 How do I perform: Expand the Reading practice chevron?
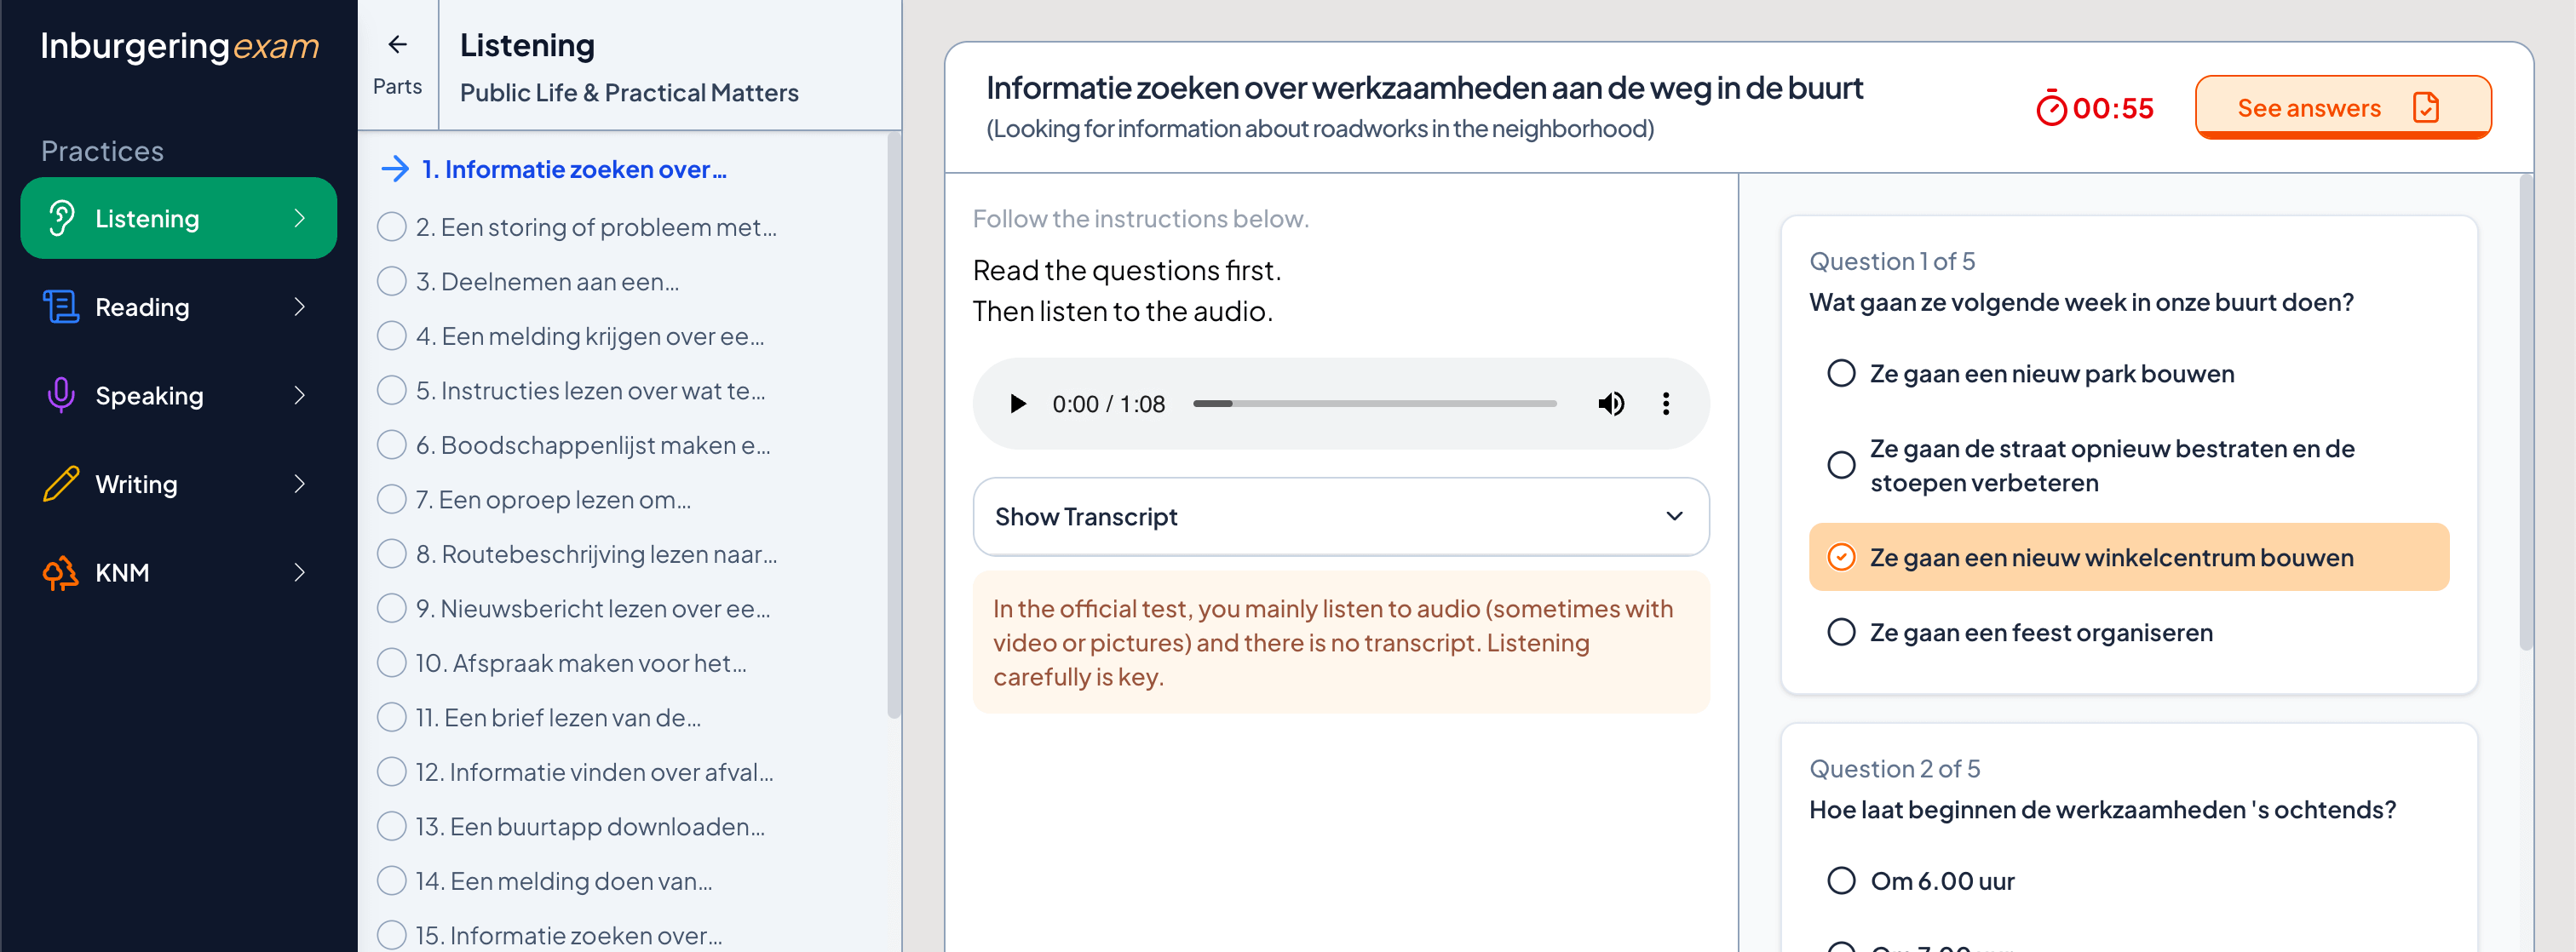299,307
